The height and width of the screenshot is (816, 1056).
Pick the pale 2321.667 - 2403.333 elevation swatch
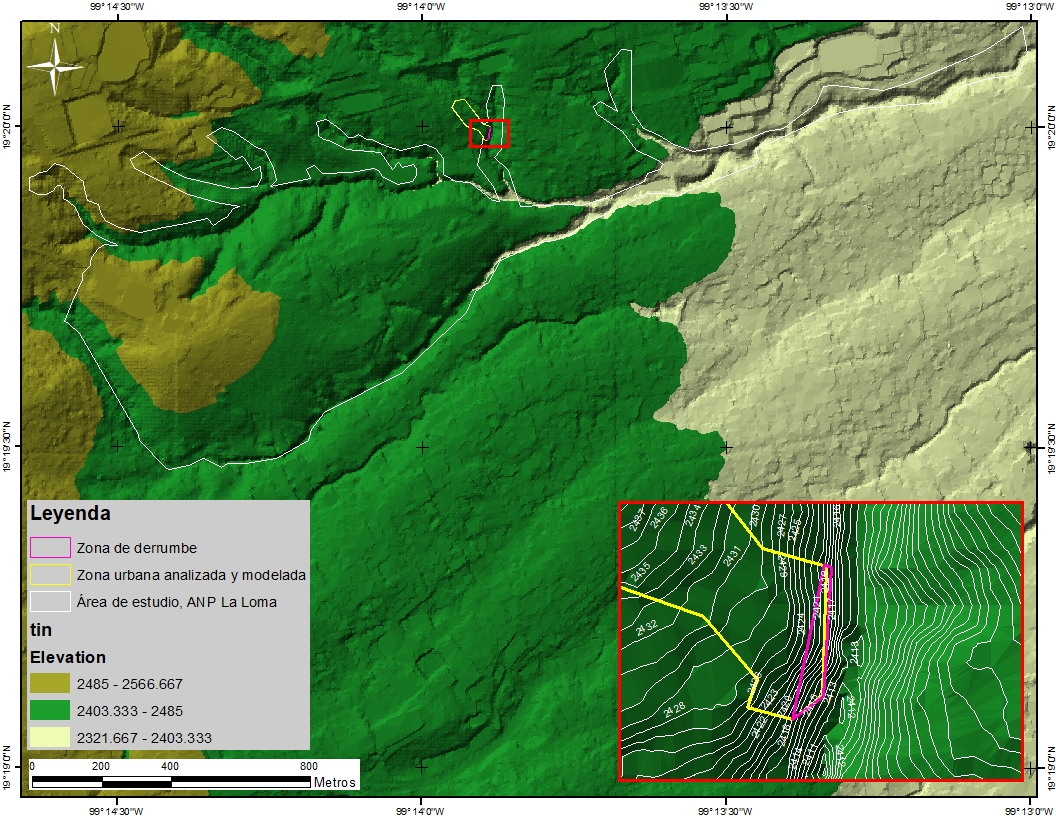point(50,738)
